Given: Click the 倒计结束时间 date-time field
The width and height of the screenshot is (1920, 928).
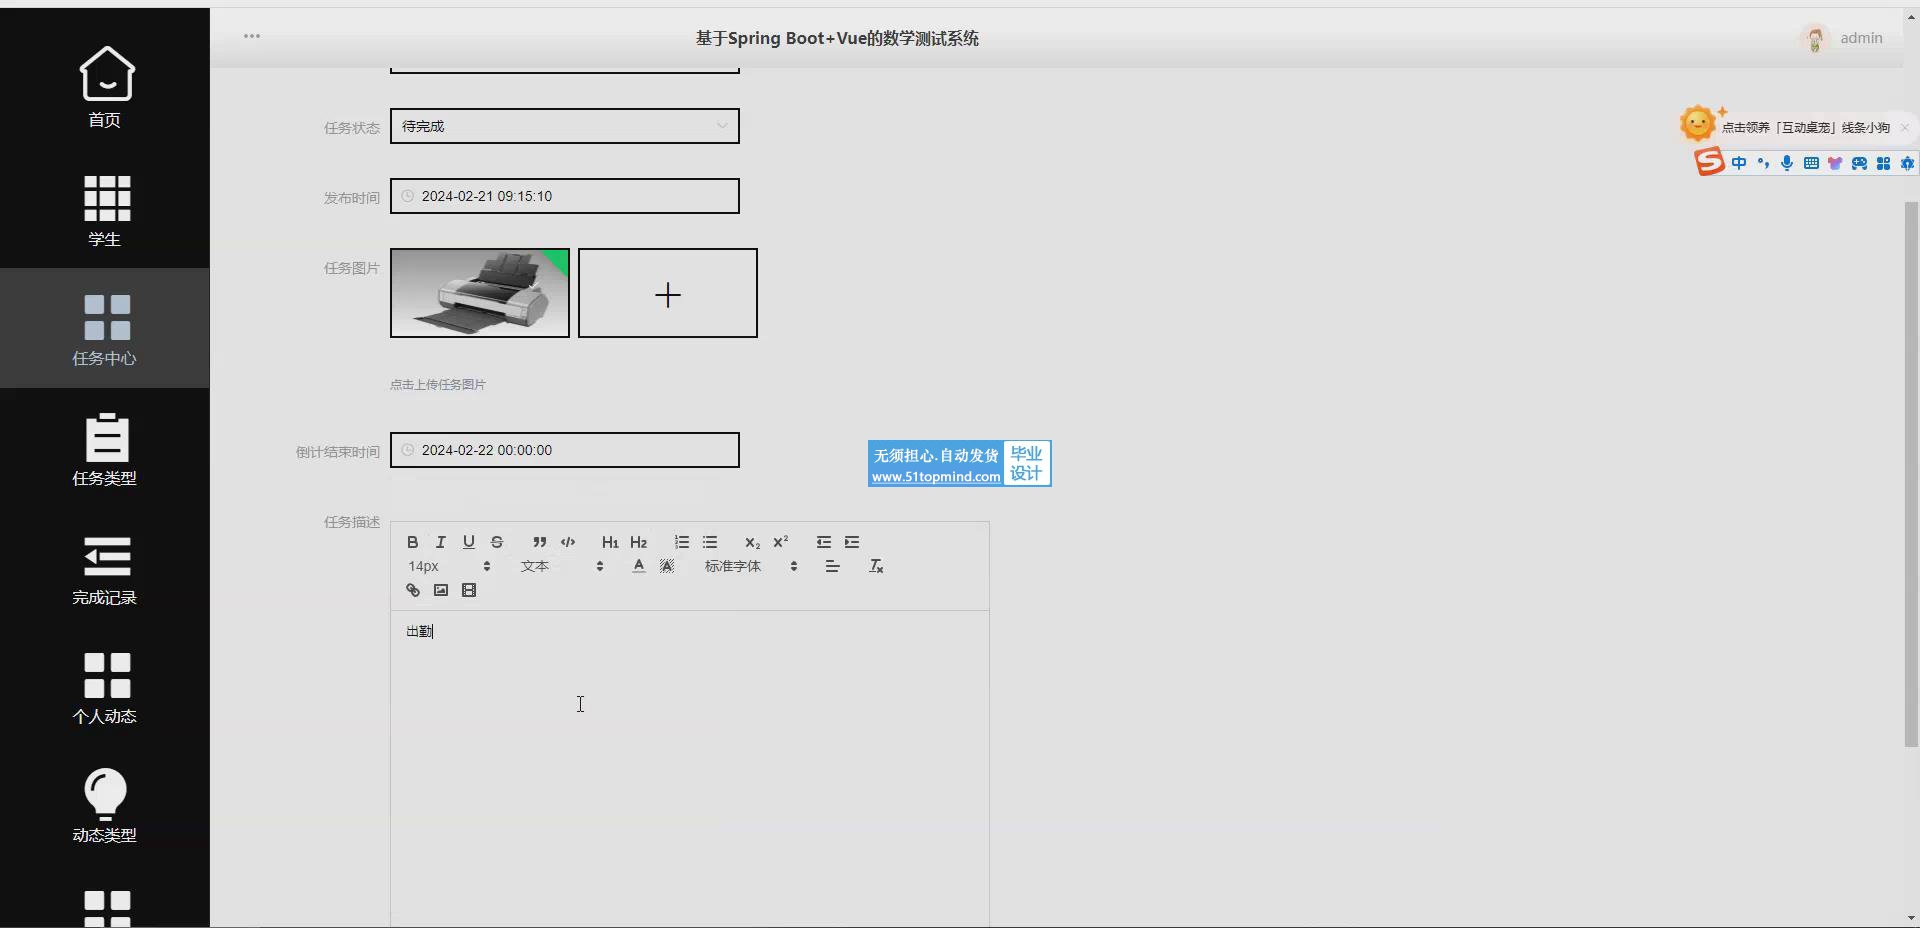Looking at the screenshot, I should tap(564, 450).
